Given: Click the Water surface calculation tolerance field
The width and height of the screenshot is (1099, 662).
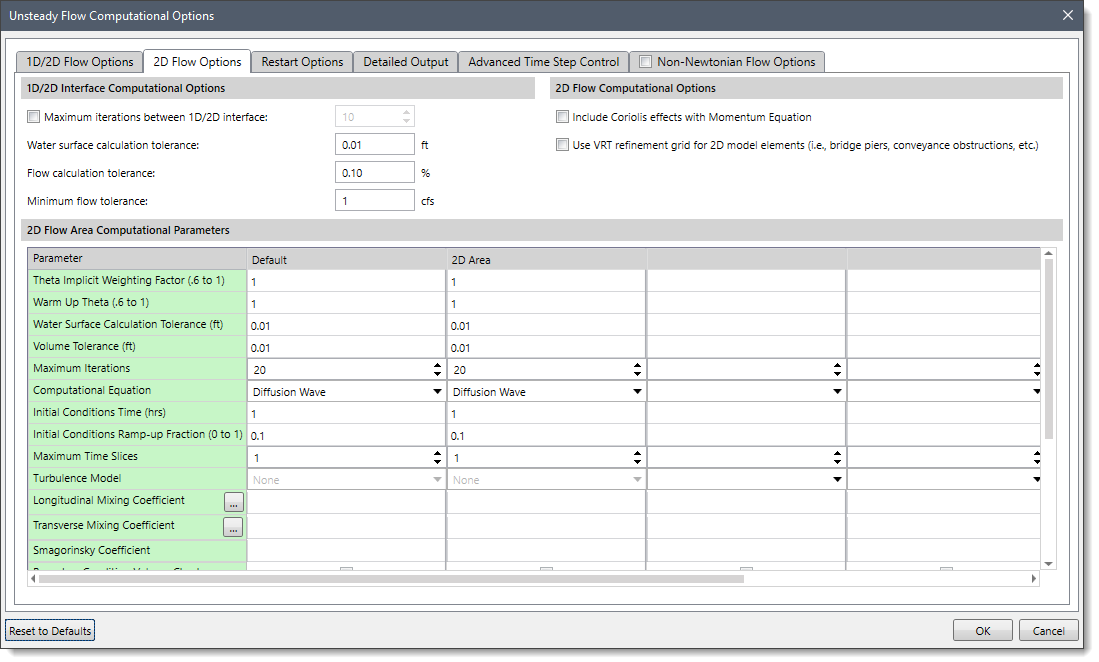Looking at the screenshot, I should [374, 145].
